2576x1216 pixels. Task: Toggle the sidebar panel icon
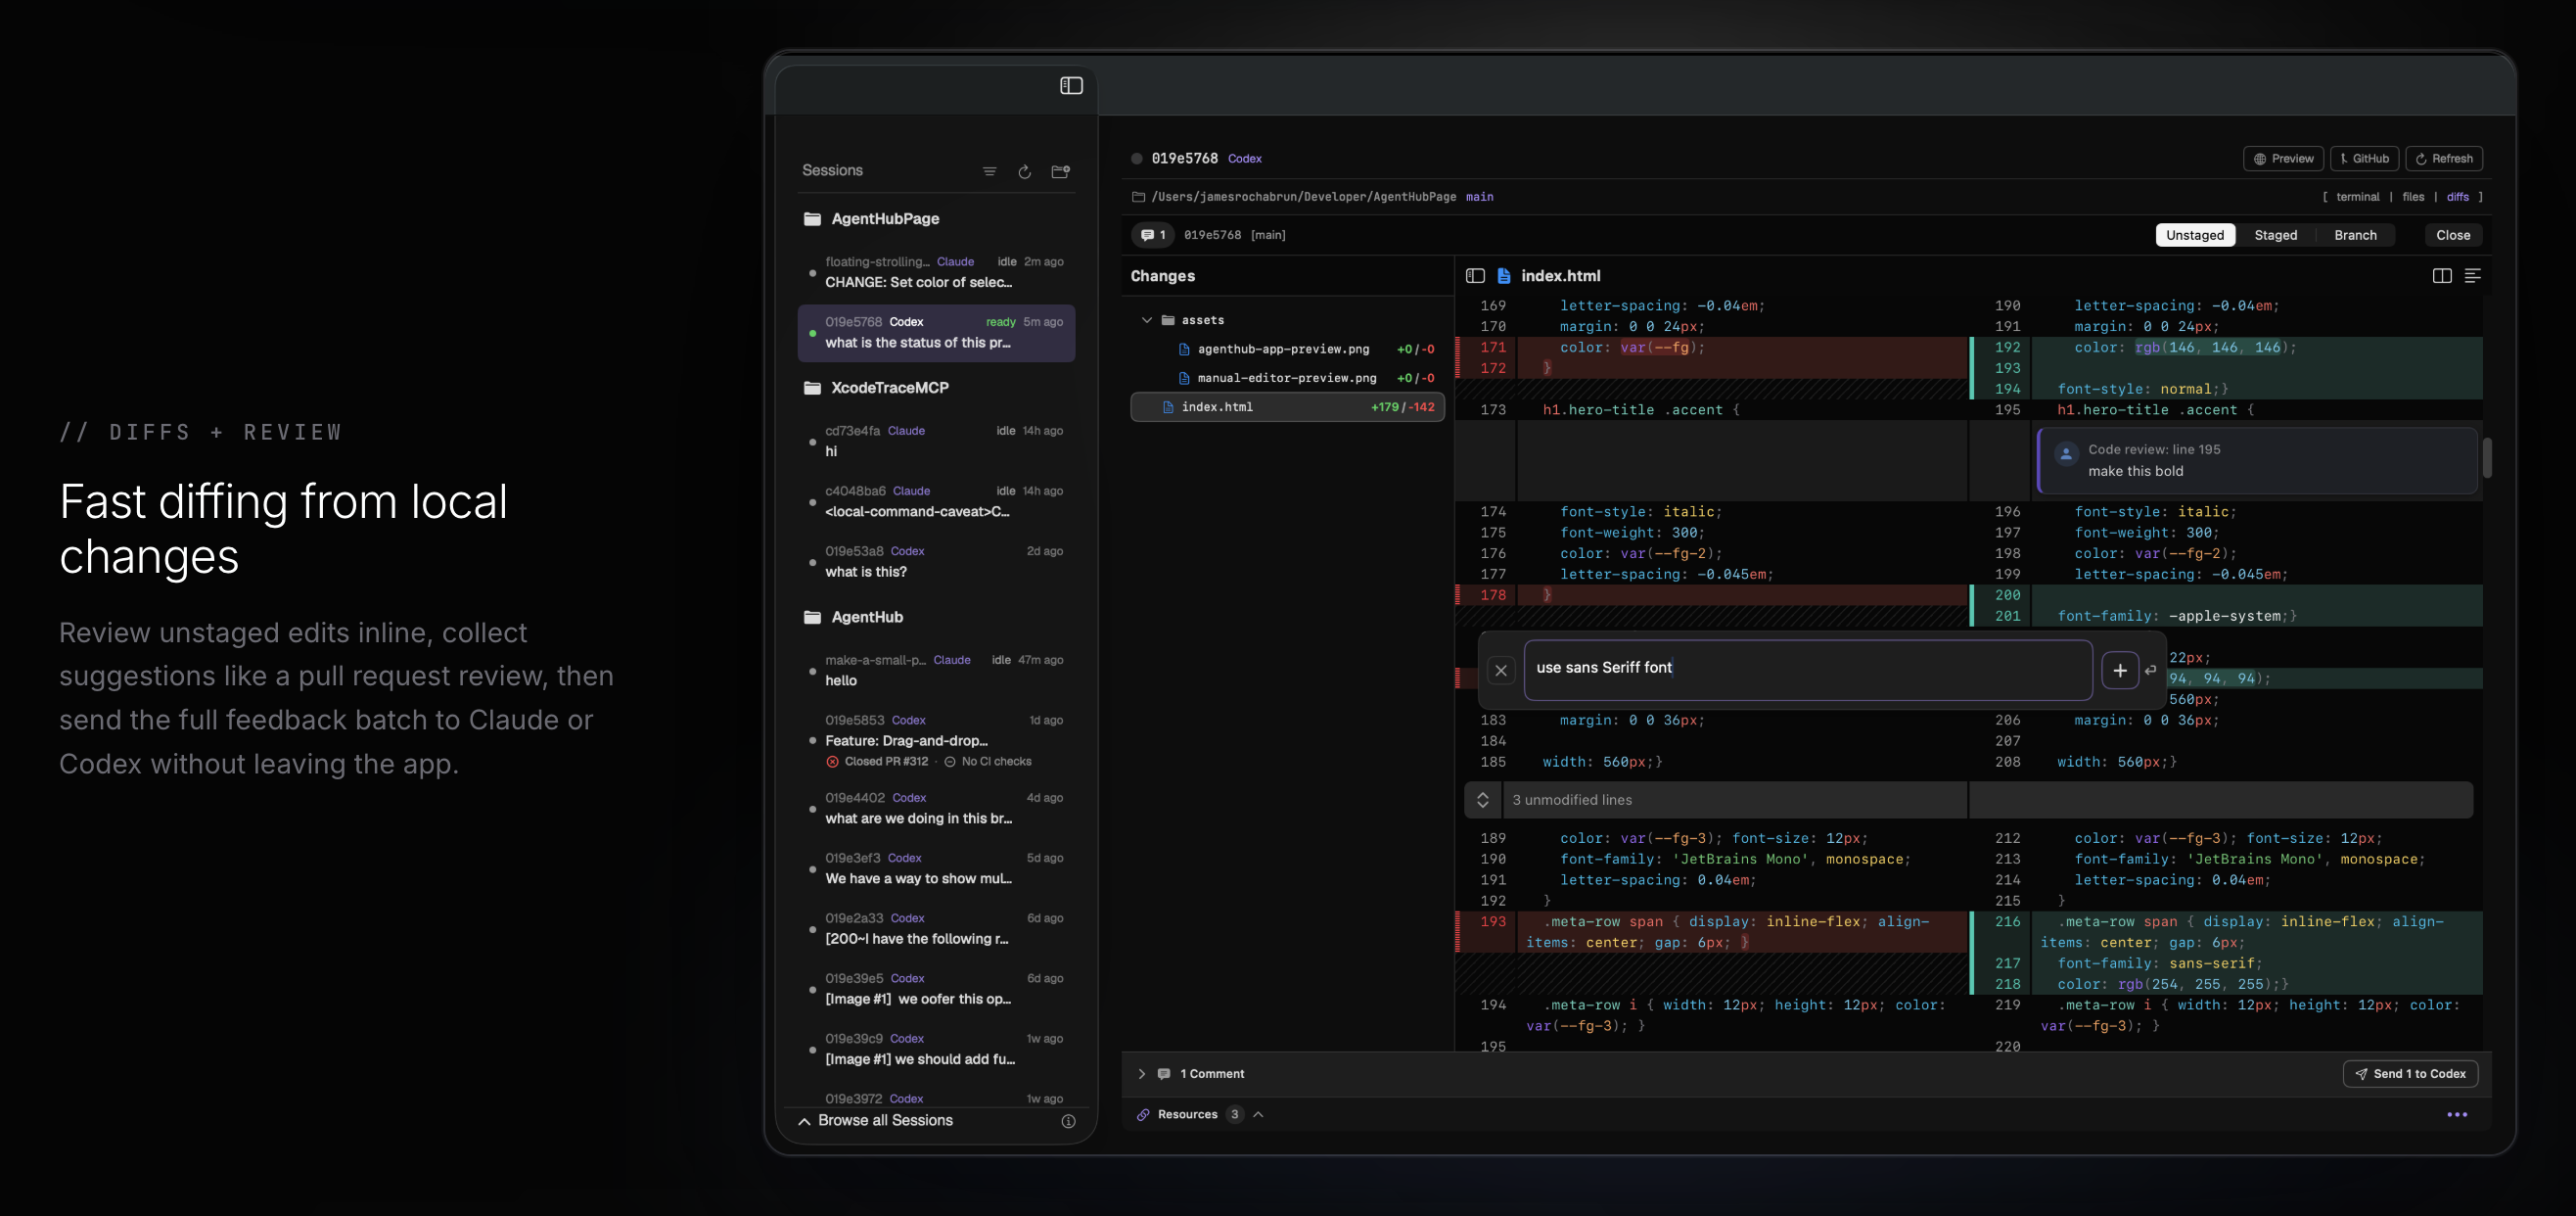click(x=1071, y=86)
